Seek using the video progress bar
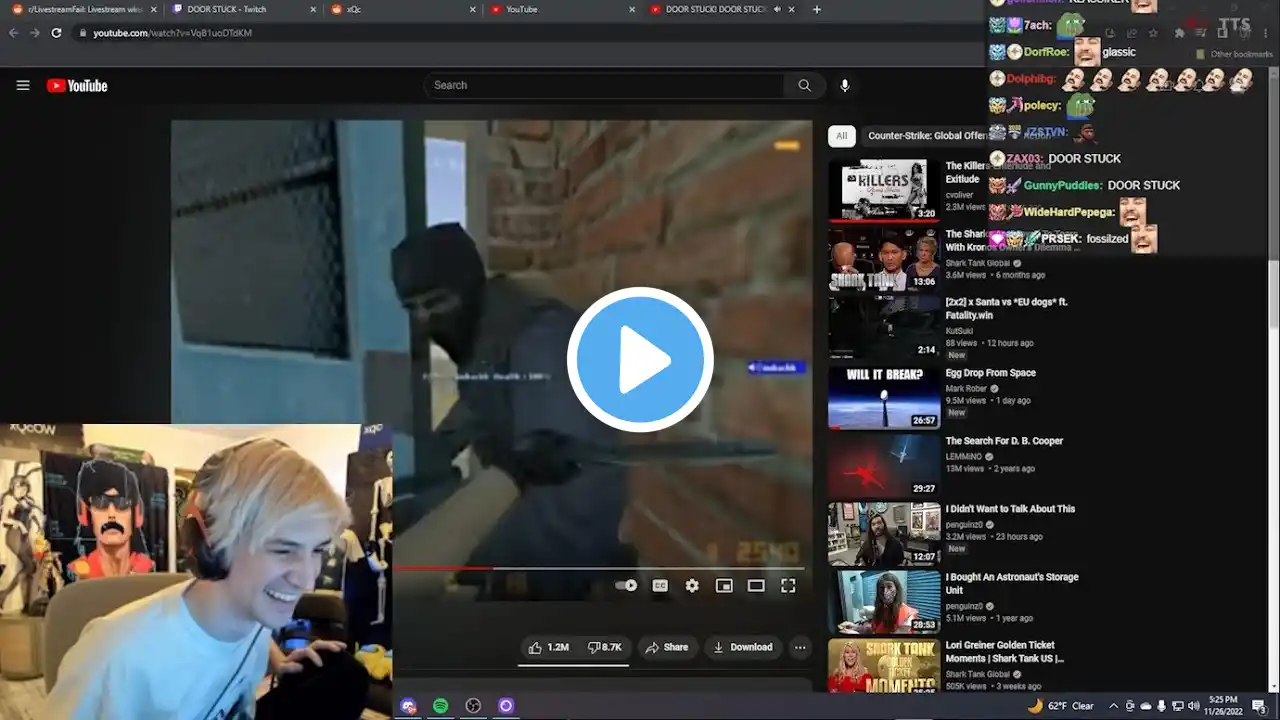This screenshot has width=1280, height=720. pos(597,568)
